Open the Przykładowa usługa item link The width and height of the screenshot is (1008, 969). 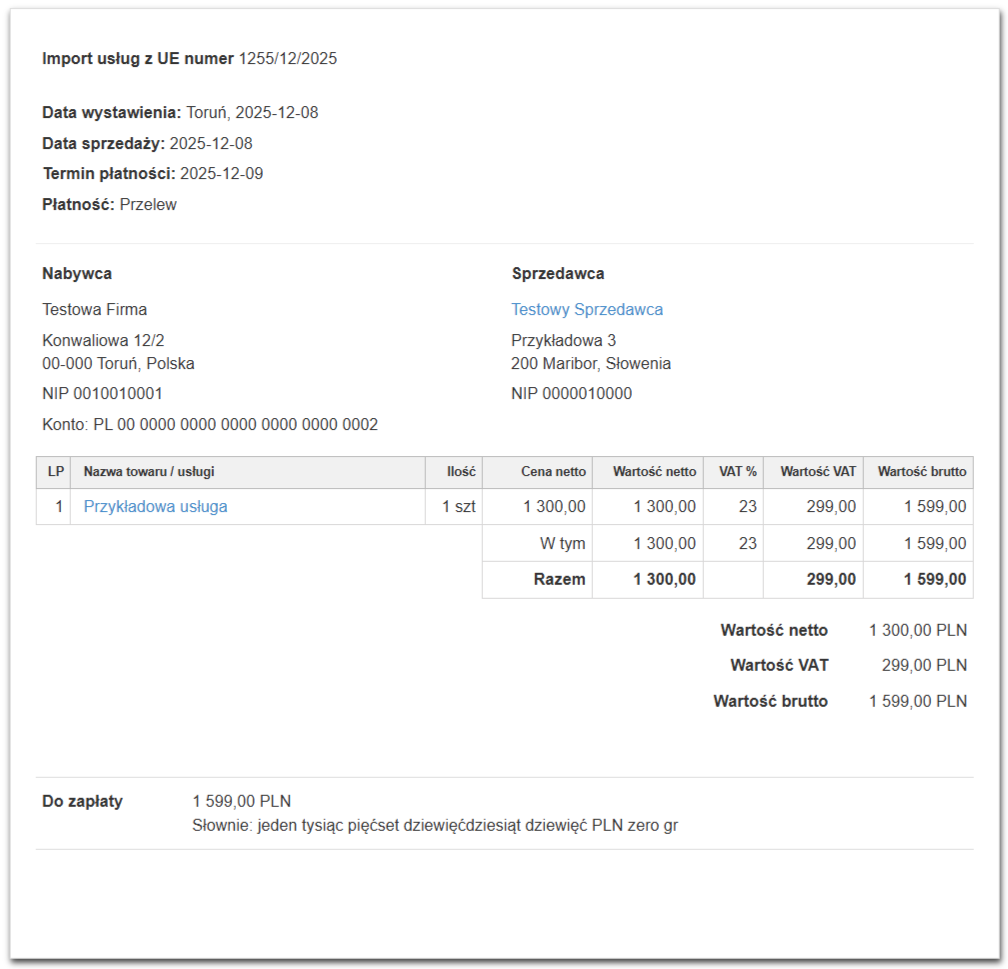155,507
